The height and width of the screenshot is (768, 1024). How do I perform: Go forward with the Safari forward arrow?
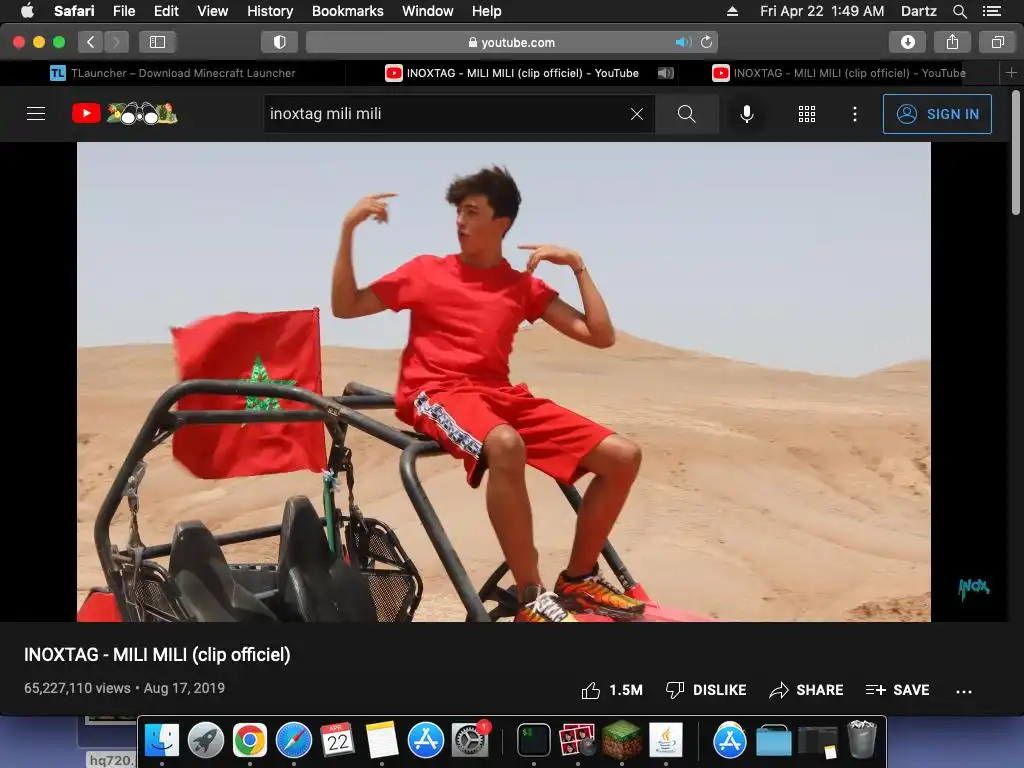coord(116,42)
